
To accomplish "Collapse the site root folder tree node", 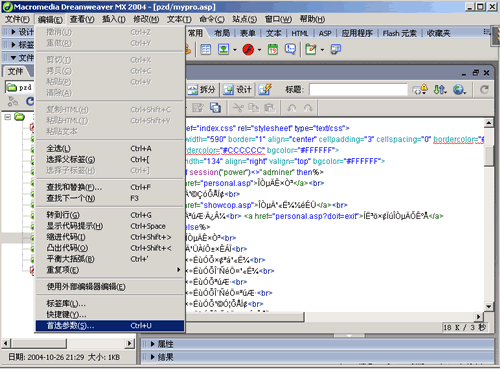I will pyautogui.click(x=8, y=117).
